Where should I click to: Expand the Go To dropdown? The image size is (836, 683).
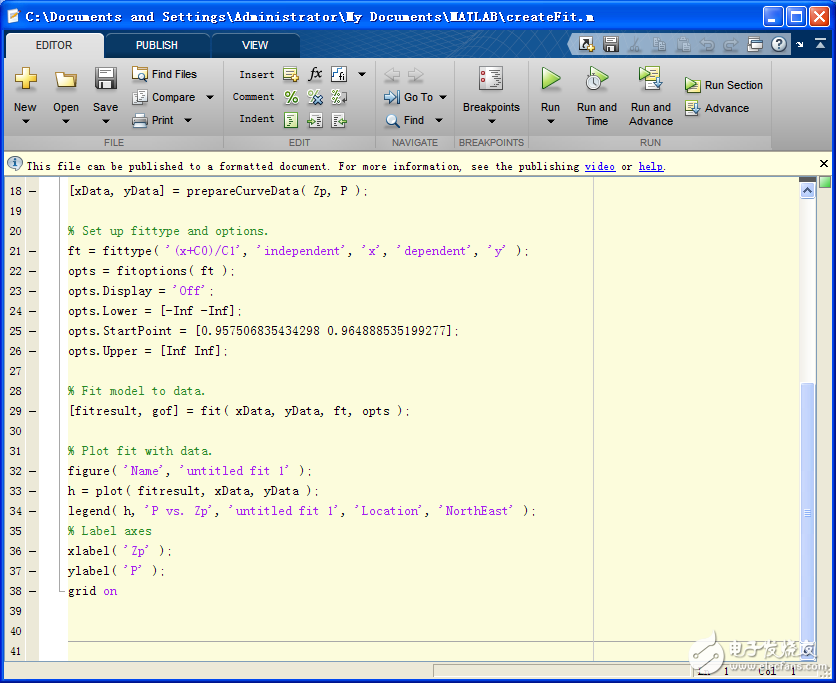442,98
